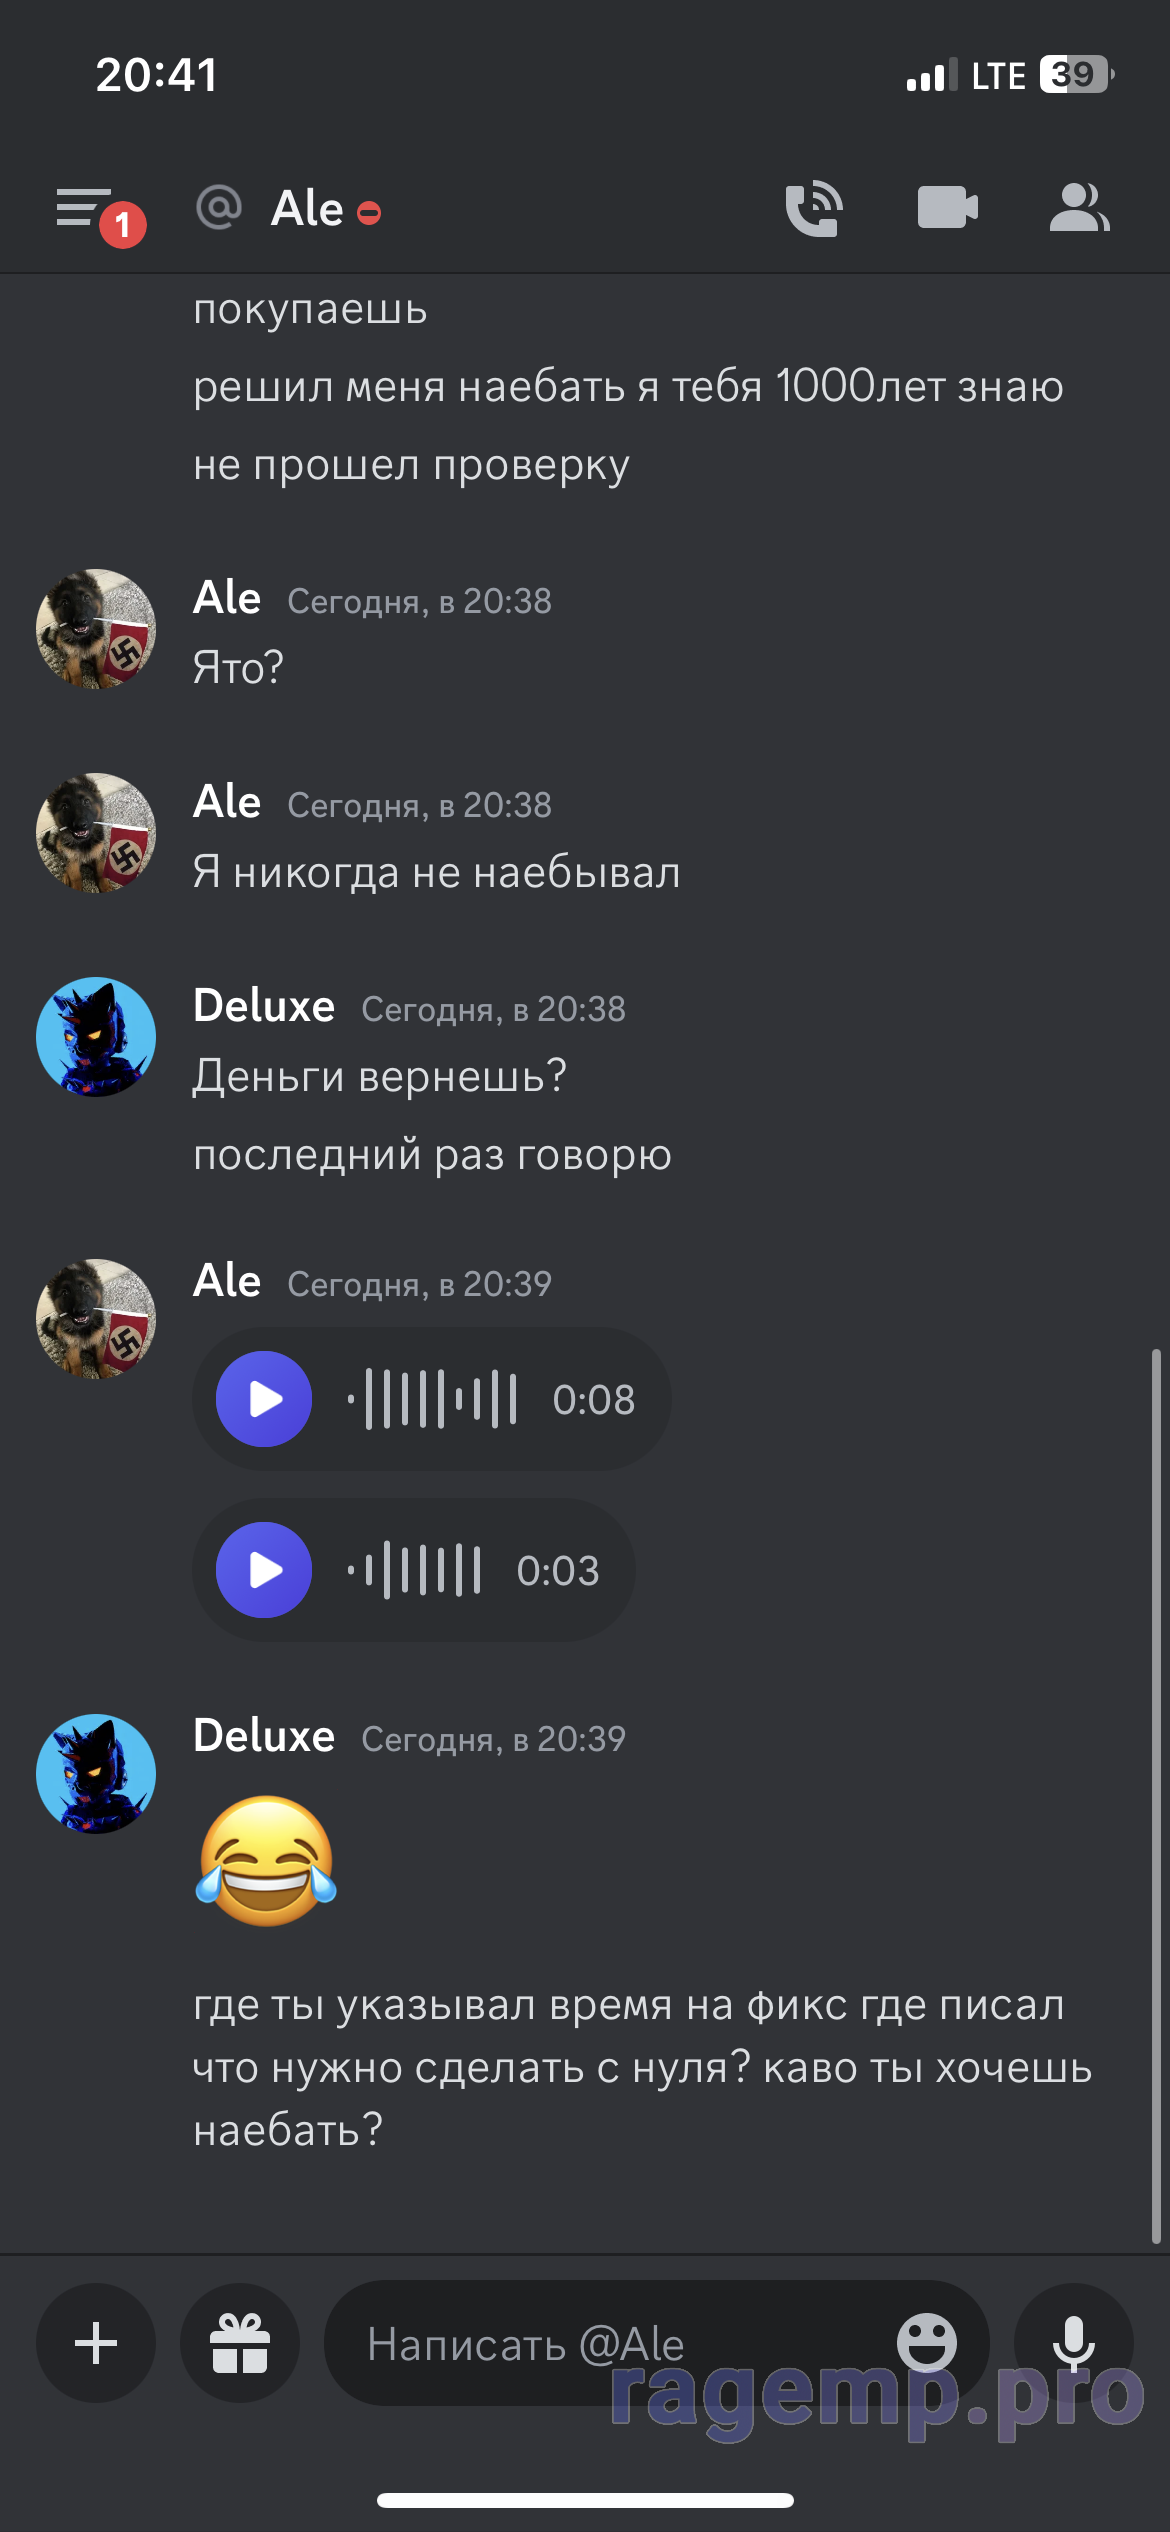Seek within the 0:08 voice message waveform
The width and height of the screenshot is (1170, 2532).
point(432,1399)
